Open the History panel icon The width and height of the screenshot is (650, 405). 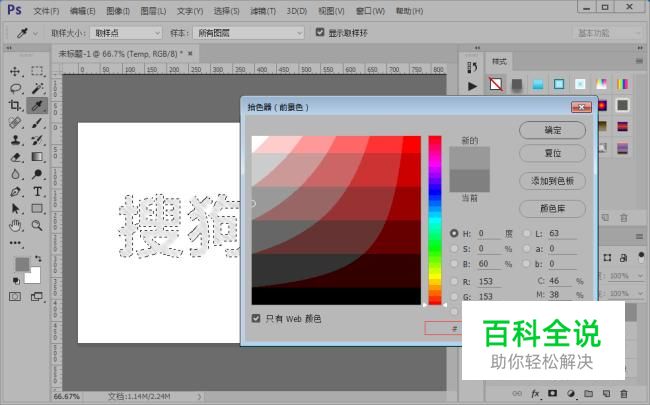pyautogui.click(x=472, y=67)
